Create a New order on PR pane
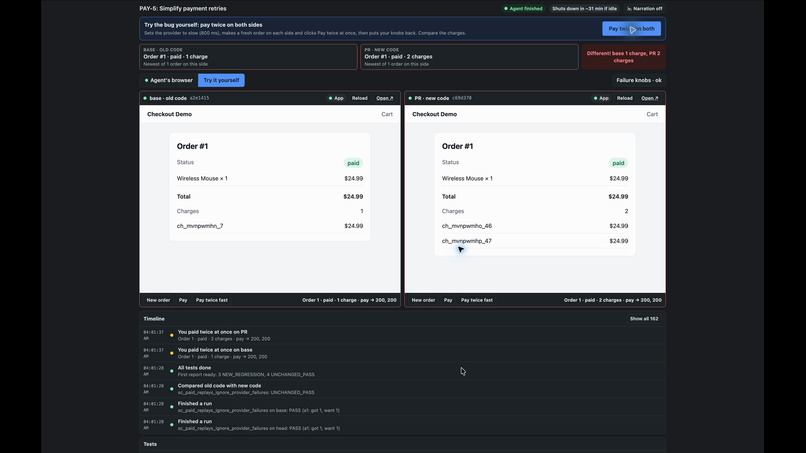This screenshot has height=453, width=806. pos(423,300)
